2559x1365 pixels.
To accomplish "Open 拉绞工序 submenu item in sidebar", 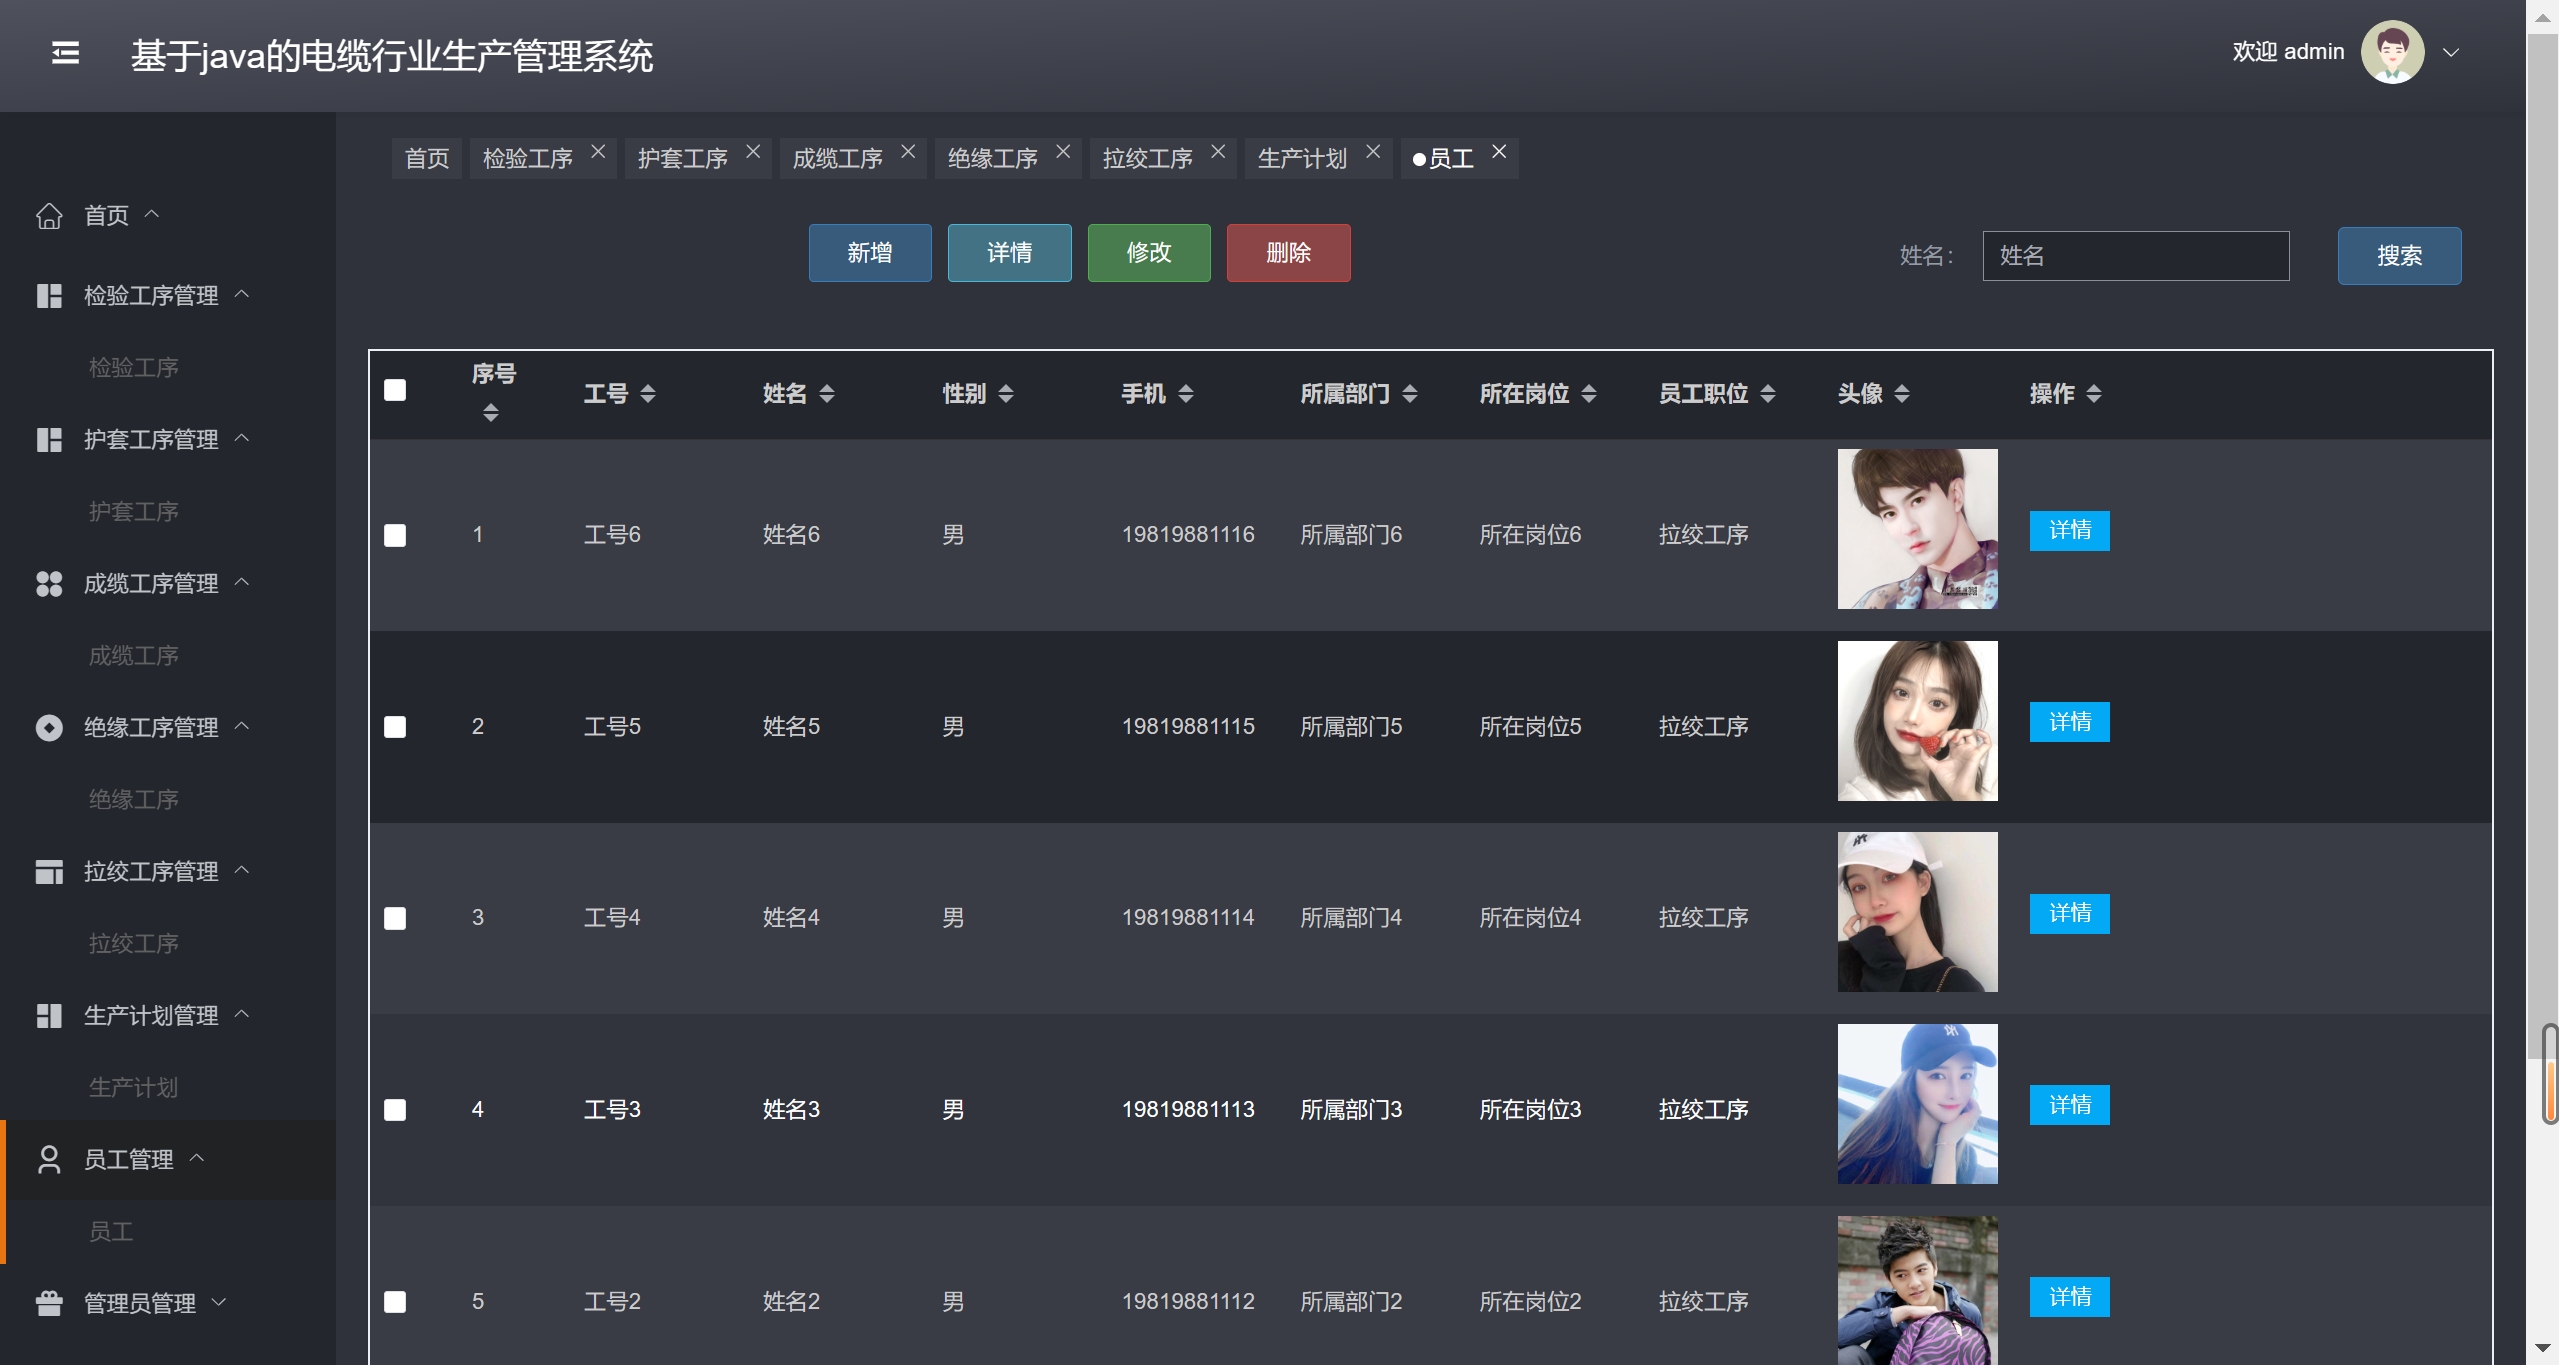I will point(134,944).
